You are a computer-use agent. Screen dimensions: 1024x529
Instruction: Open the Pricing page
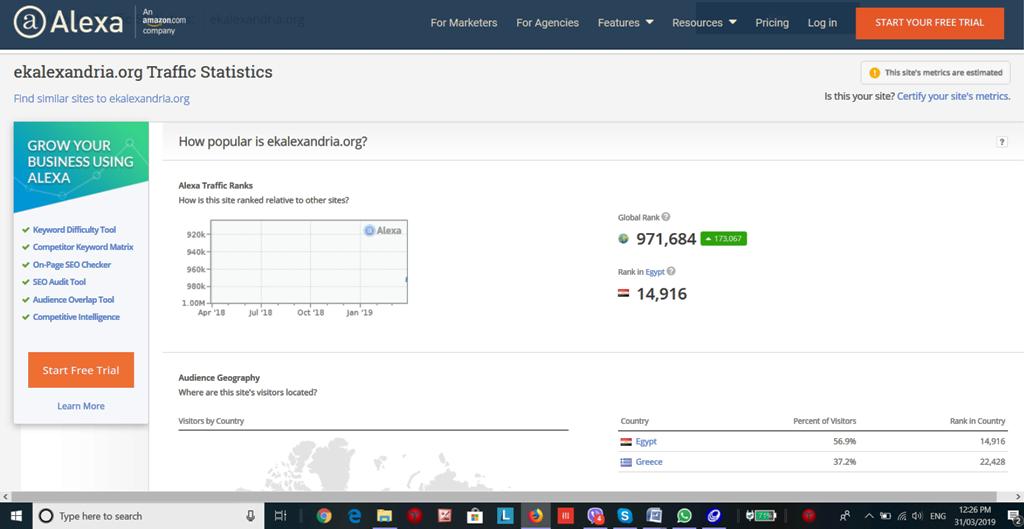click(771, 23)
